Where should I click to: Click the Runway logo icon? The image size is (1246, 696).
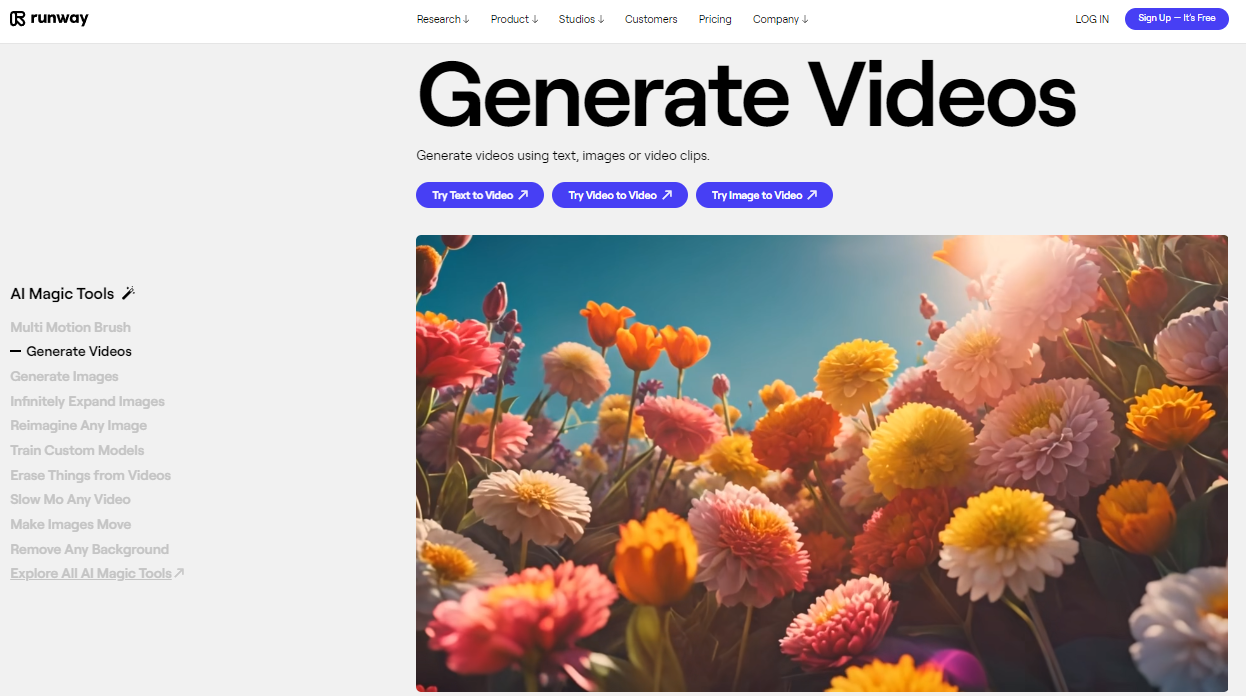click(x=17, y=19)
